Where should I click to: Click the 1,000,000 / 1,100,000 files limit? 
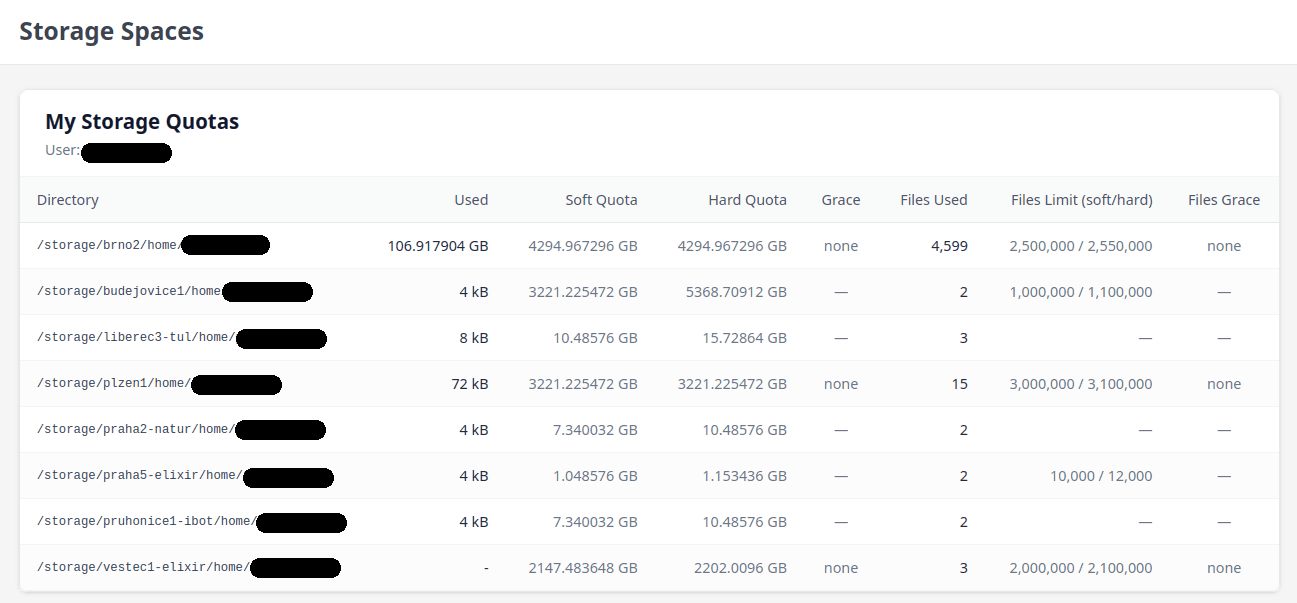coord(1081,292)
